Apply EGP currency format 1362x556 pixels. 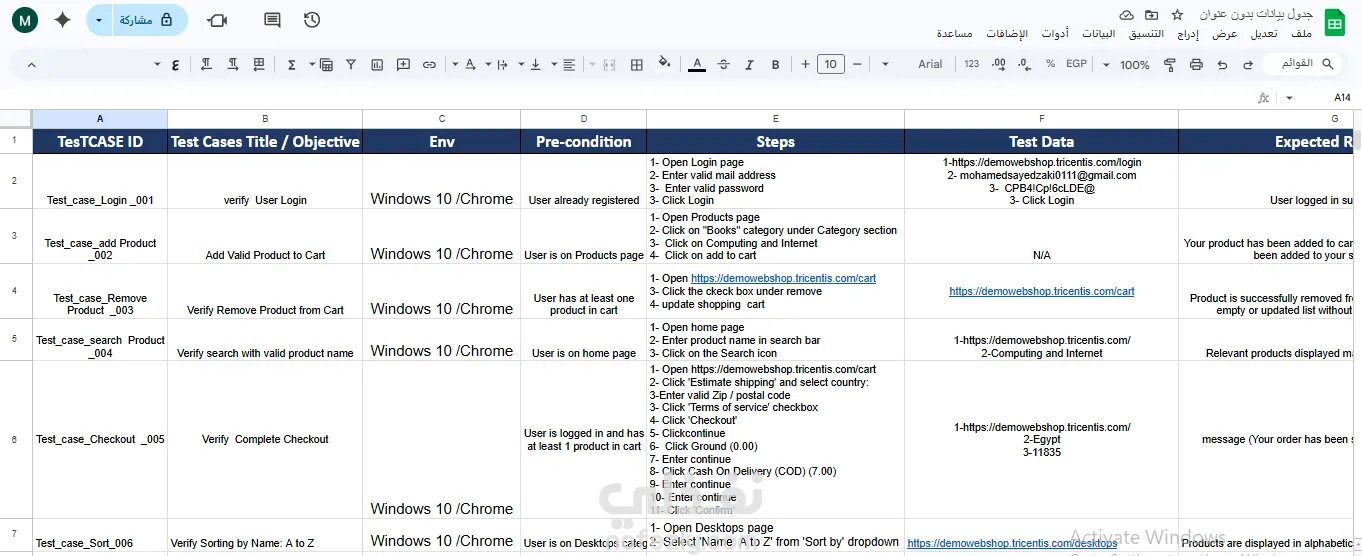tap(1076, 64)
